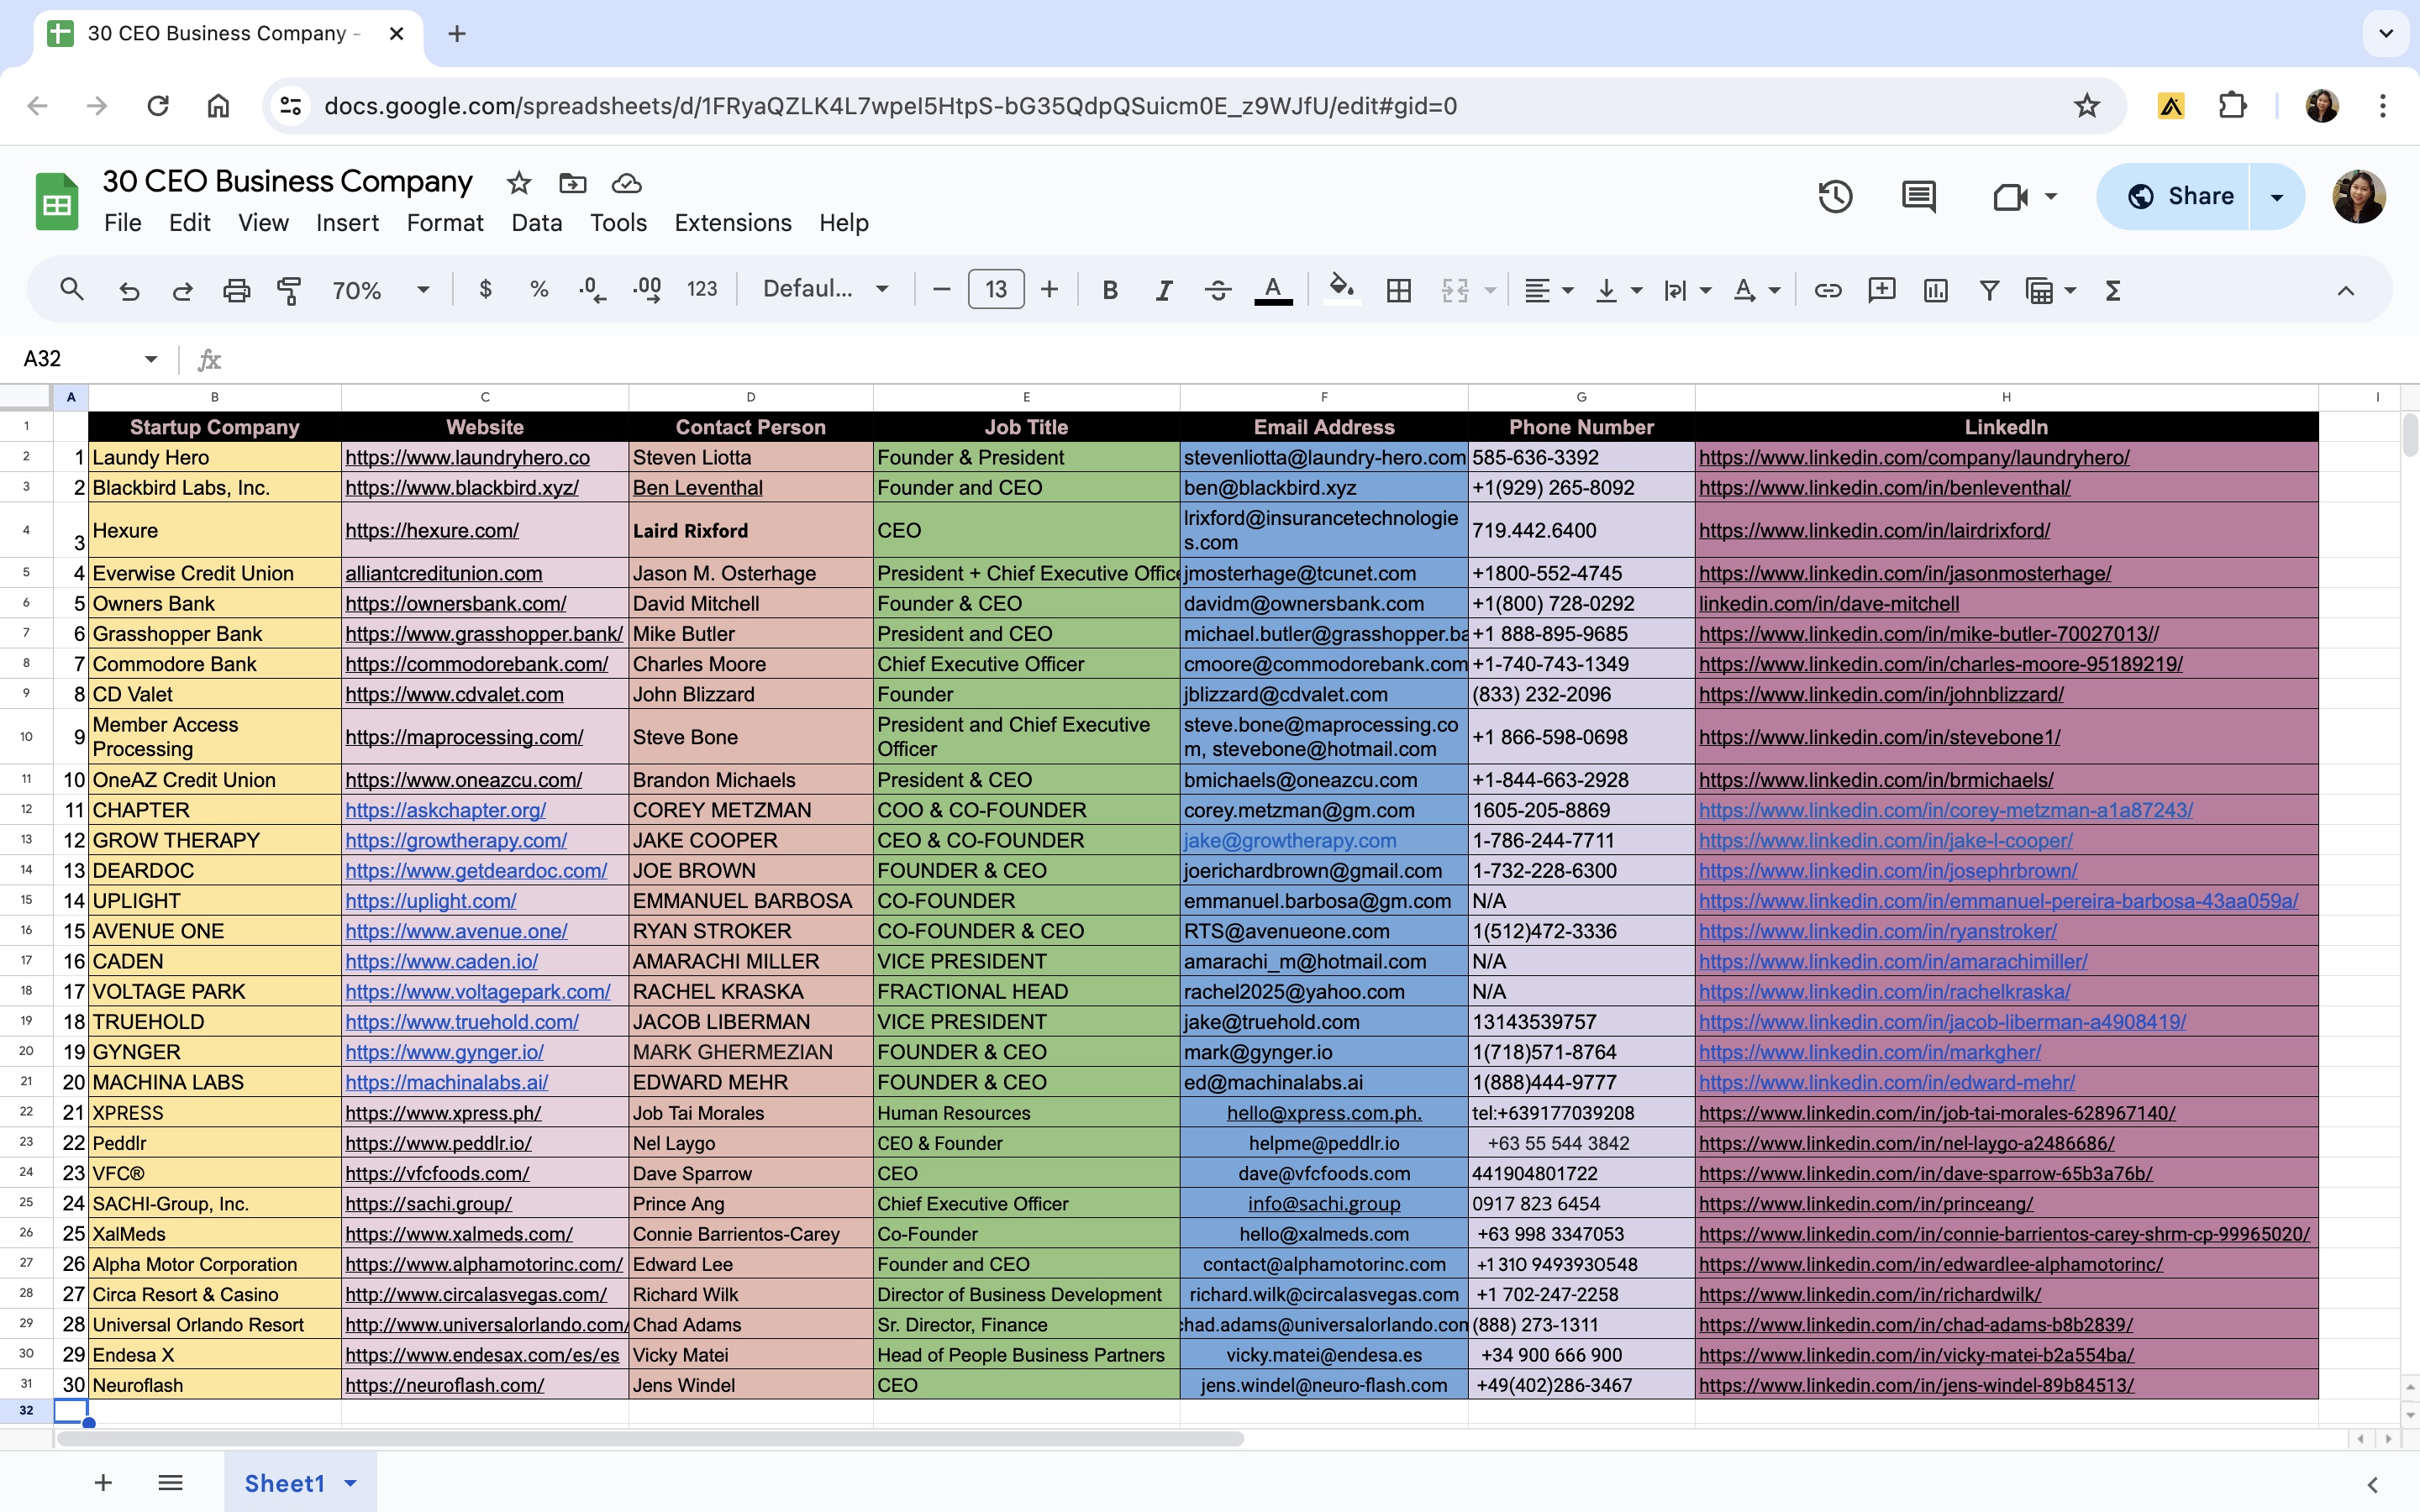The image size is (2420, 1512).
Task: Open Sheet1 tab options arrow
Action: [350, 1483]
